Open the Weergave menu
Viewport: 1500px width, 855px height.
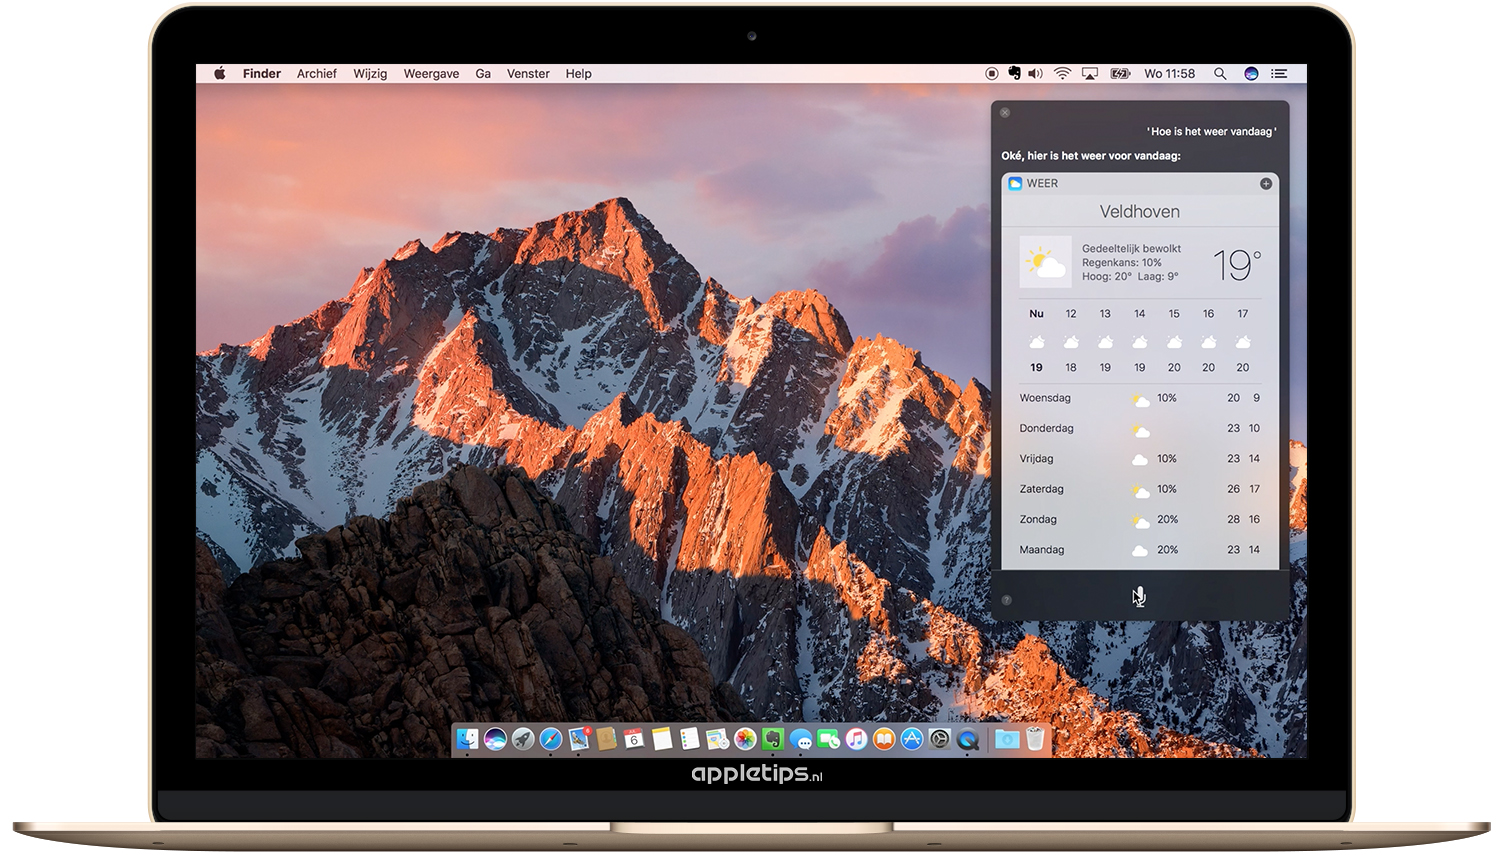tap(431, 74)
